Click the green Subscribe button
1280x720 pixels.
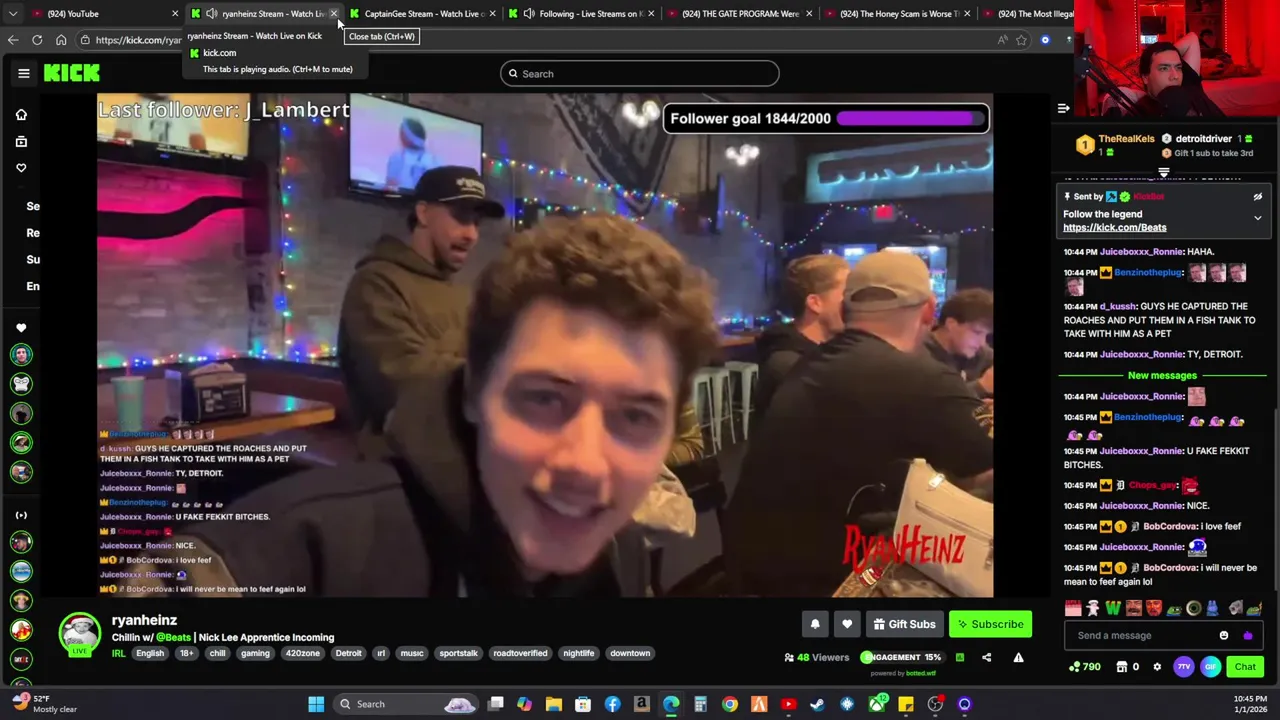[990, 624]
